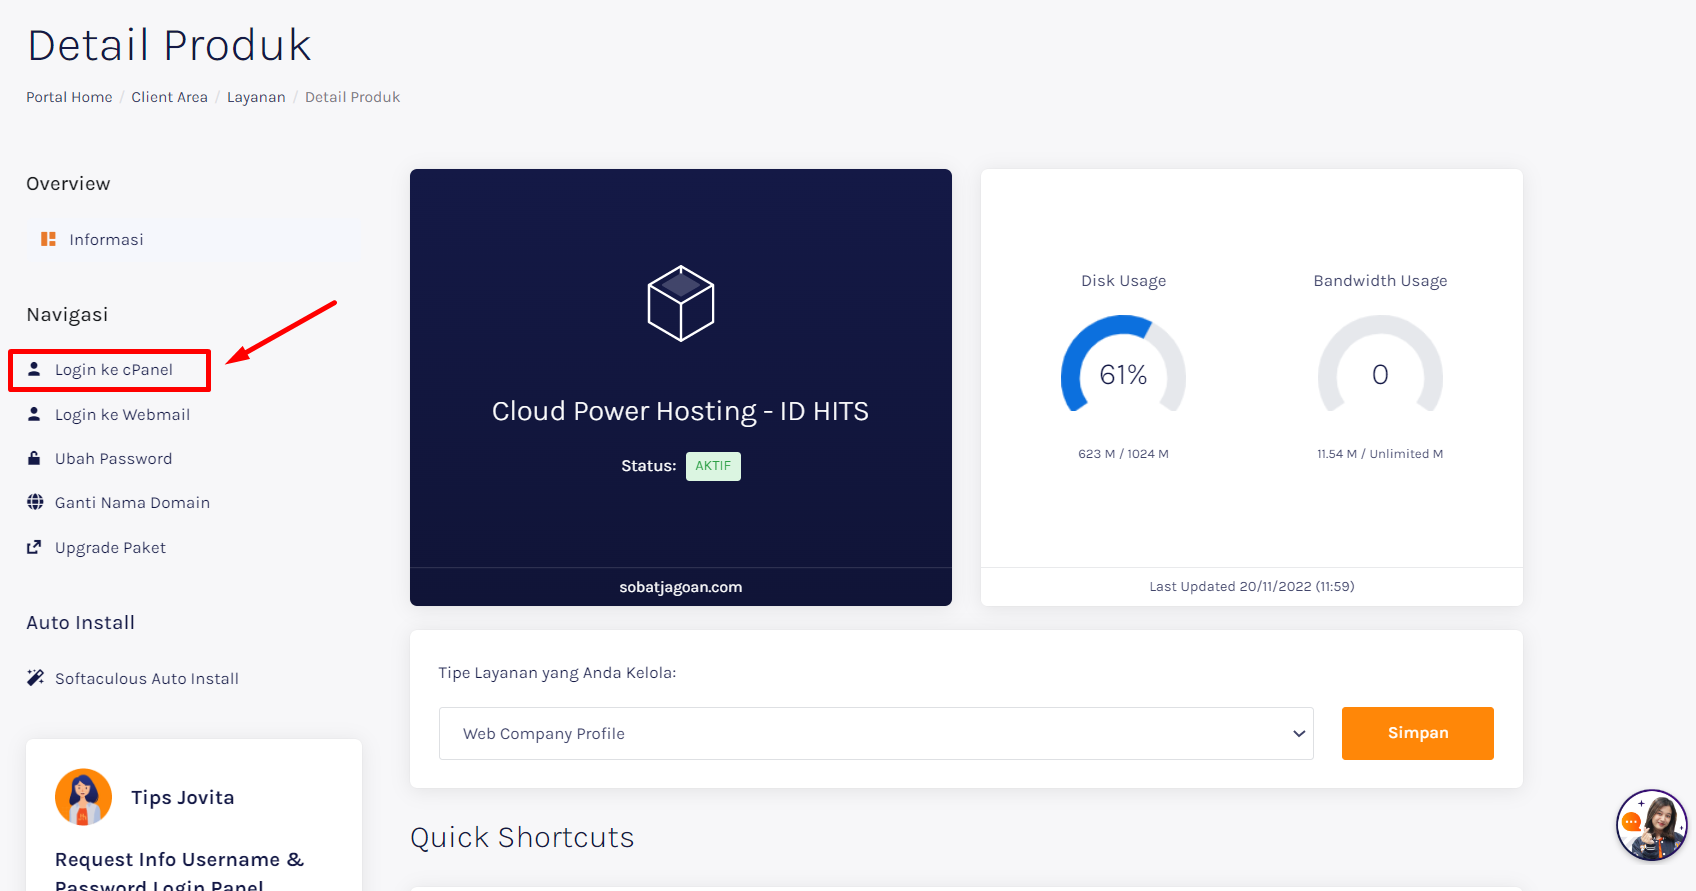Click the cube product icon

coord(681,303)
